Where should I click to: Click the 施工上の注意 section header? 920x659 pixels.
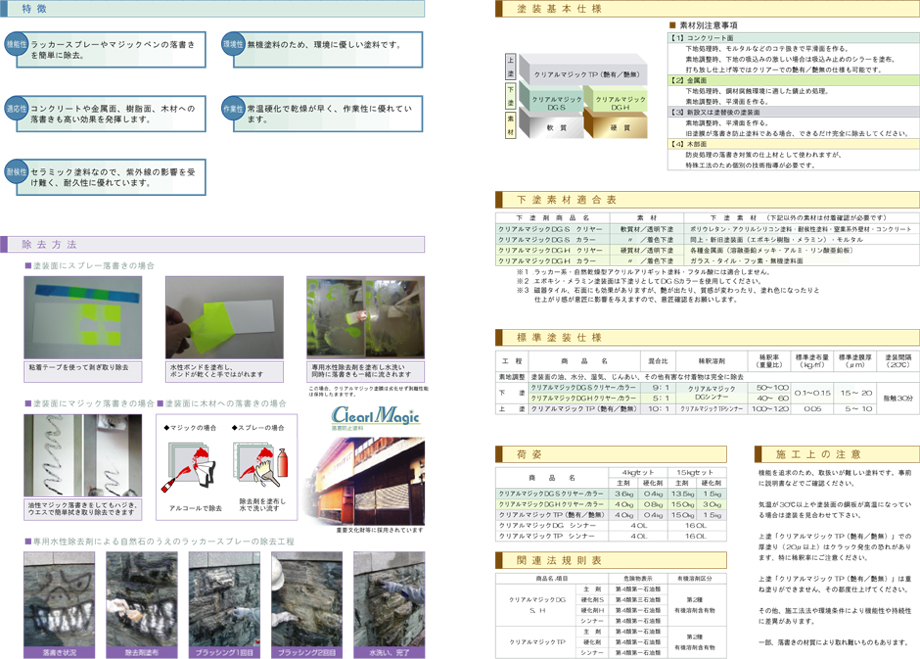[x=837, y=454]
